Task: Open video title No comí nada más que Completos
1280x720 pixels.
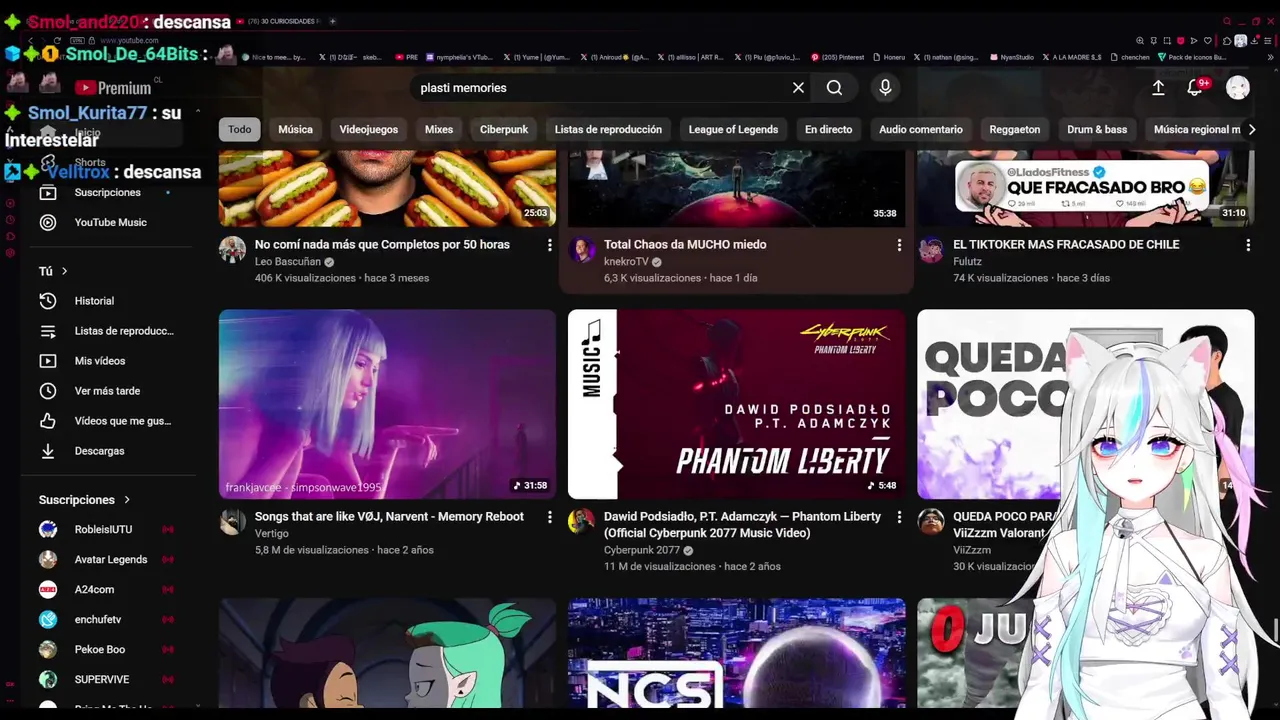Action: pyautogui.click(x=382, y=244)
